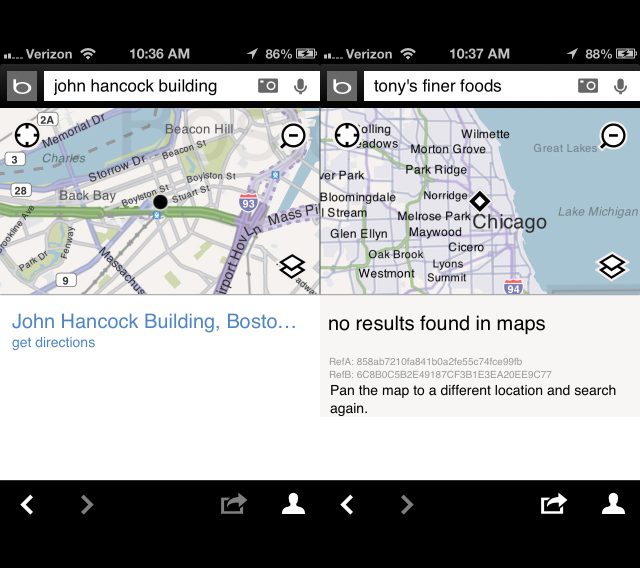Tap Melrose Park label on map
Screen dimensions: 640x568
pyautogui.click(x=434, y=216)
